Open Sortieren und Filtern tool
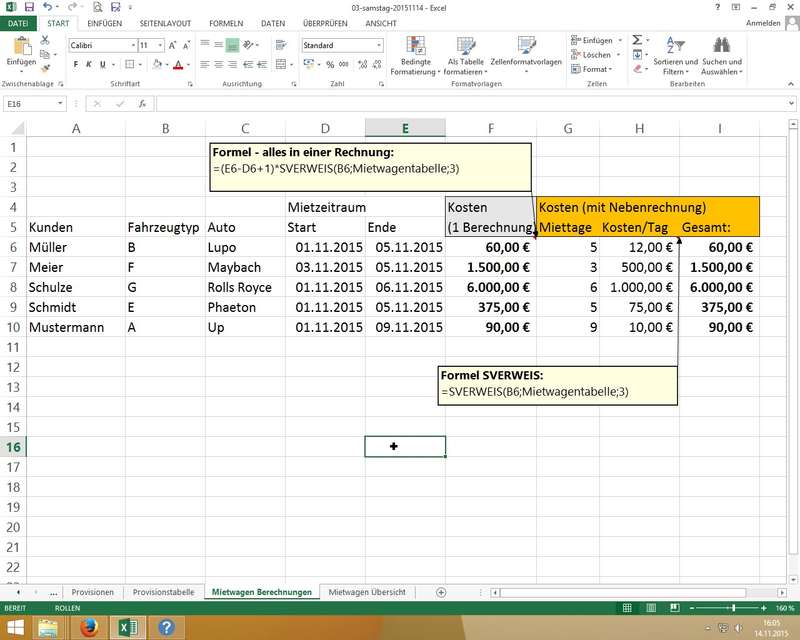Screen dimensions: 800x640 coord(674,45)
